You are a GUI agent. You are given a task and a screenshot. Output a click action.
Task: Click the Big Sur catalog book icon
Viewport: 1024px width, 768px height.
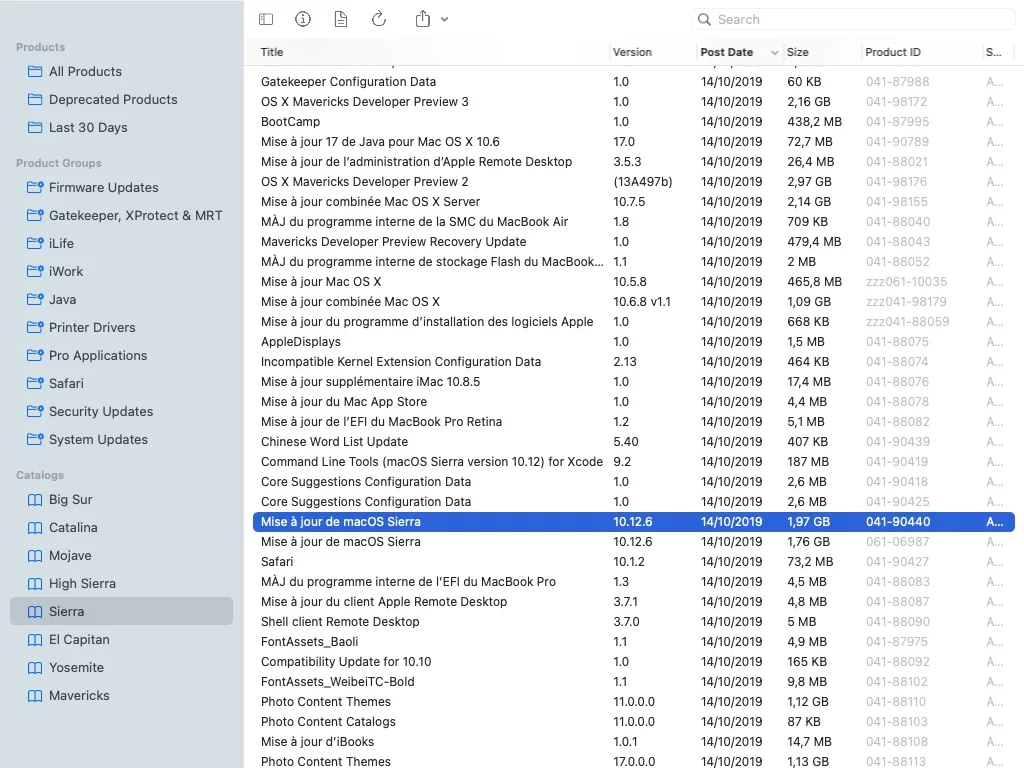point(35,500)
